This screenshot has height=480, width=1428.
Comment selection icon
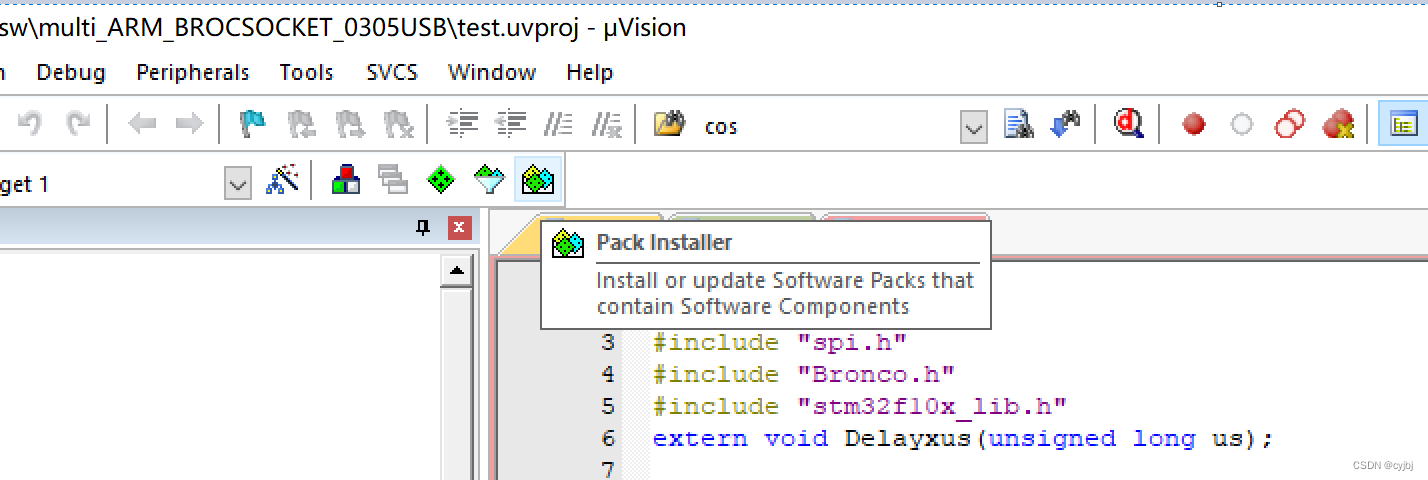tap(558, 125)
